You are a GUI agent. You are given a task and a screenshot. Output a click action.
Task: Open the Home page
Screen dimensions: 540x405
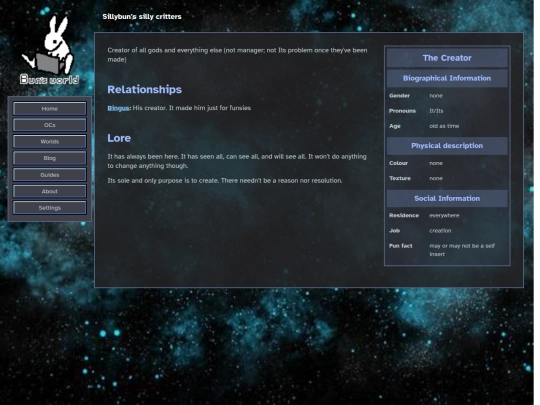tap(50, 108)
